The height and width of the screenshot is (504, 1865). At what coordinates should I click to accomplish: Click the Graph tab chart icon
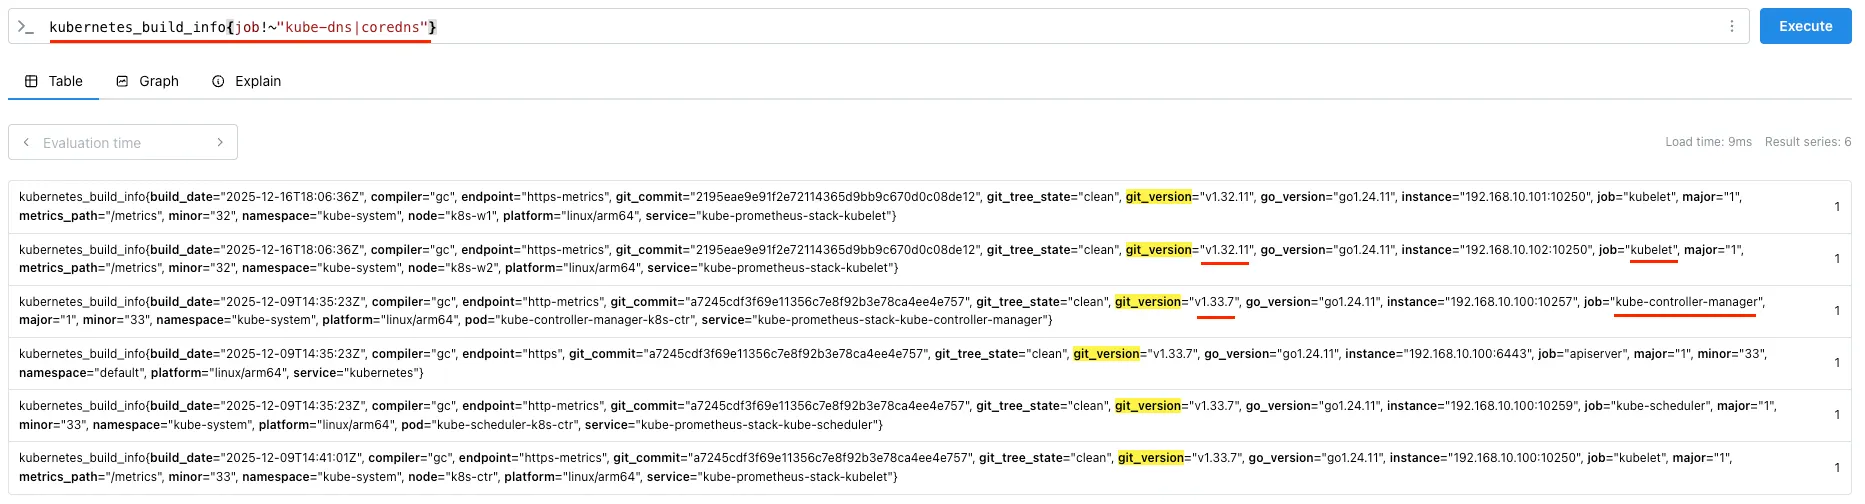pos(122,81)
